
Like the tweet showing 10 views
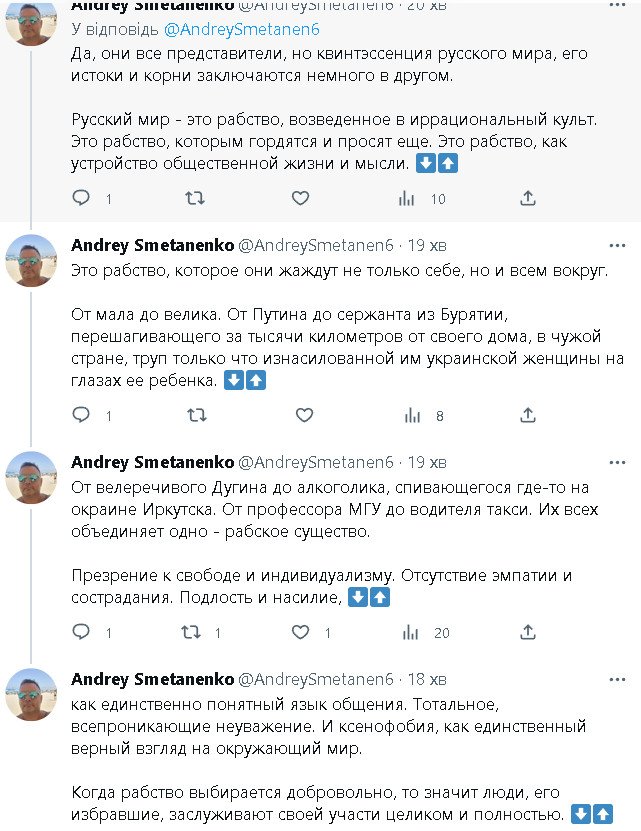tap(300, 199)
